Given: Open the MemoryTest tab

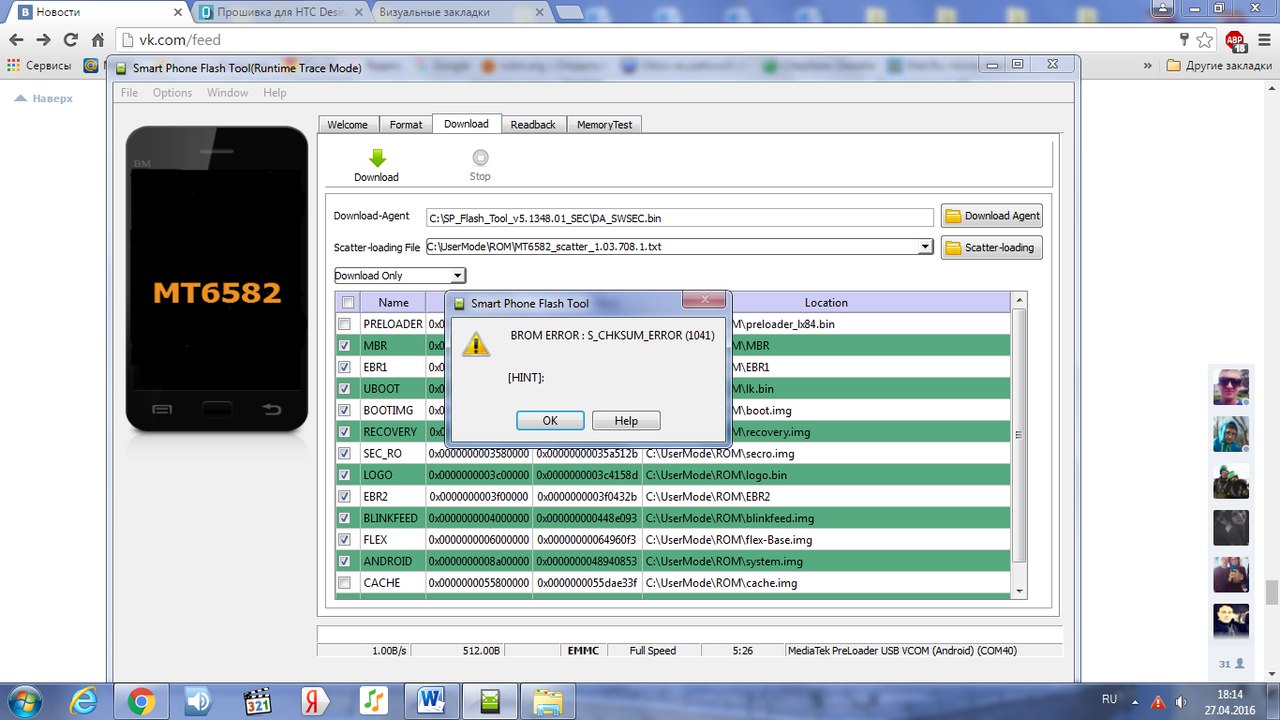Looking at the screenshot, I should coord(604,125).
